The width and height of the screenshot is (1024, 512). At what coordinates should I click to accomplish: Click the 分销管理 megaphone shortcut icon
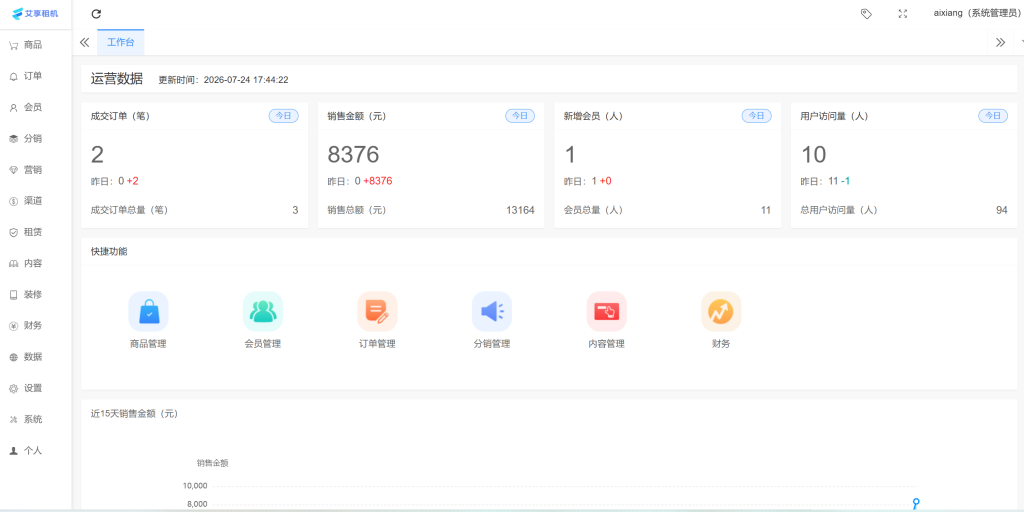(492, 312)
